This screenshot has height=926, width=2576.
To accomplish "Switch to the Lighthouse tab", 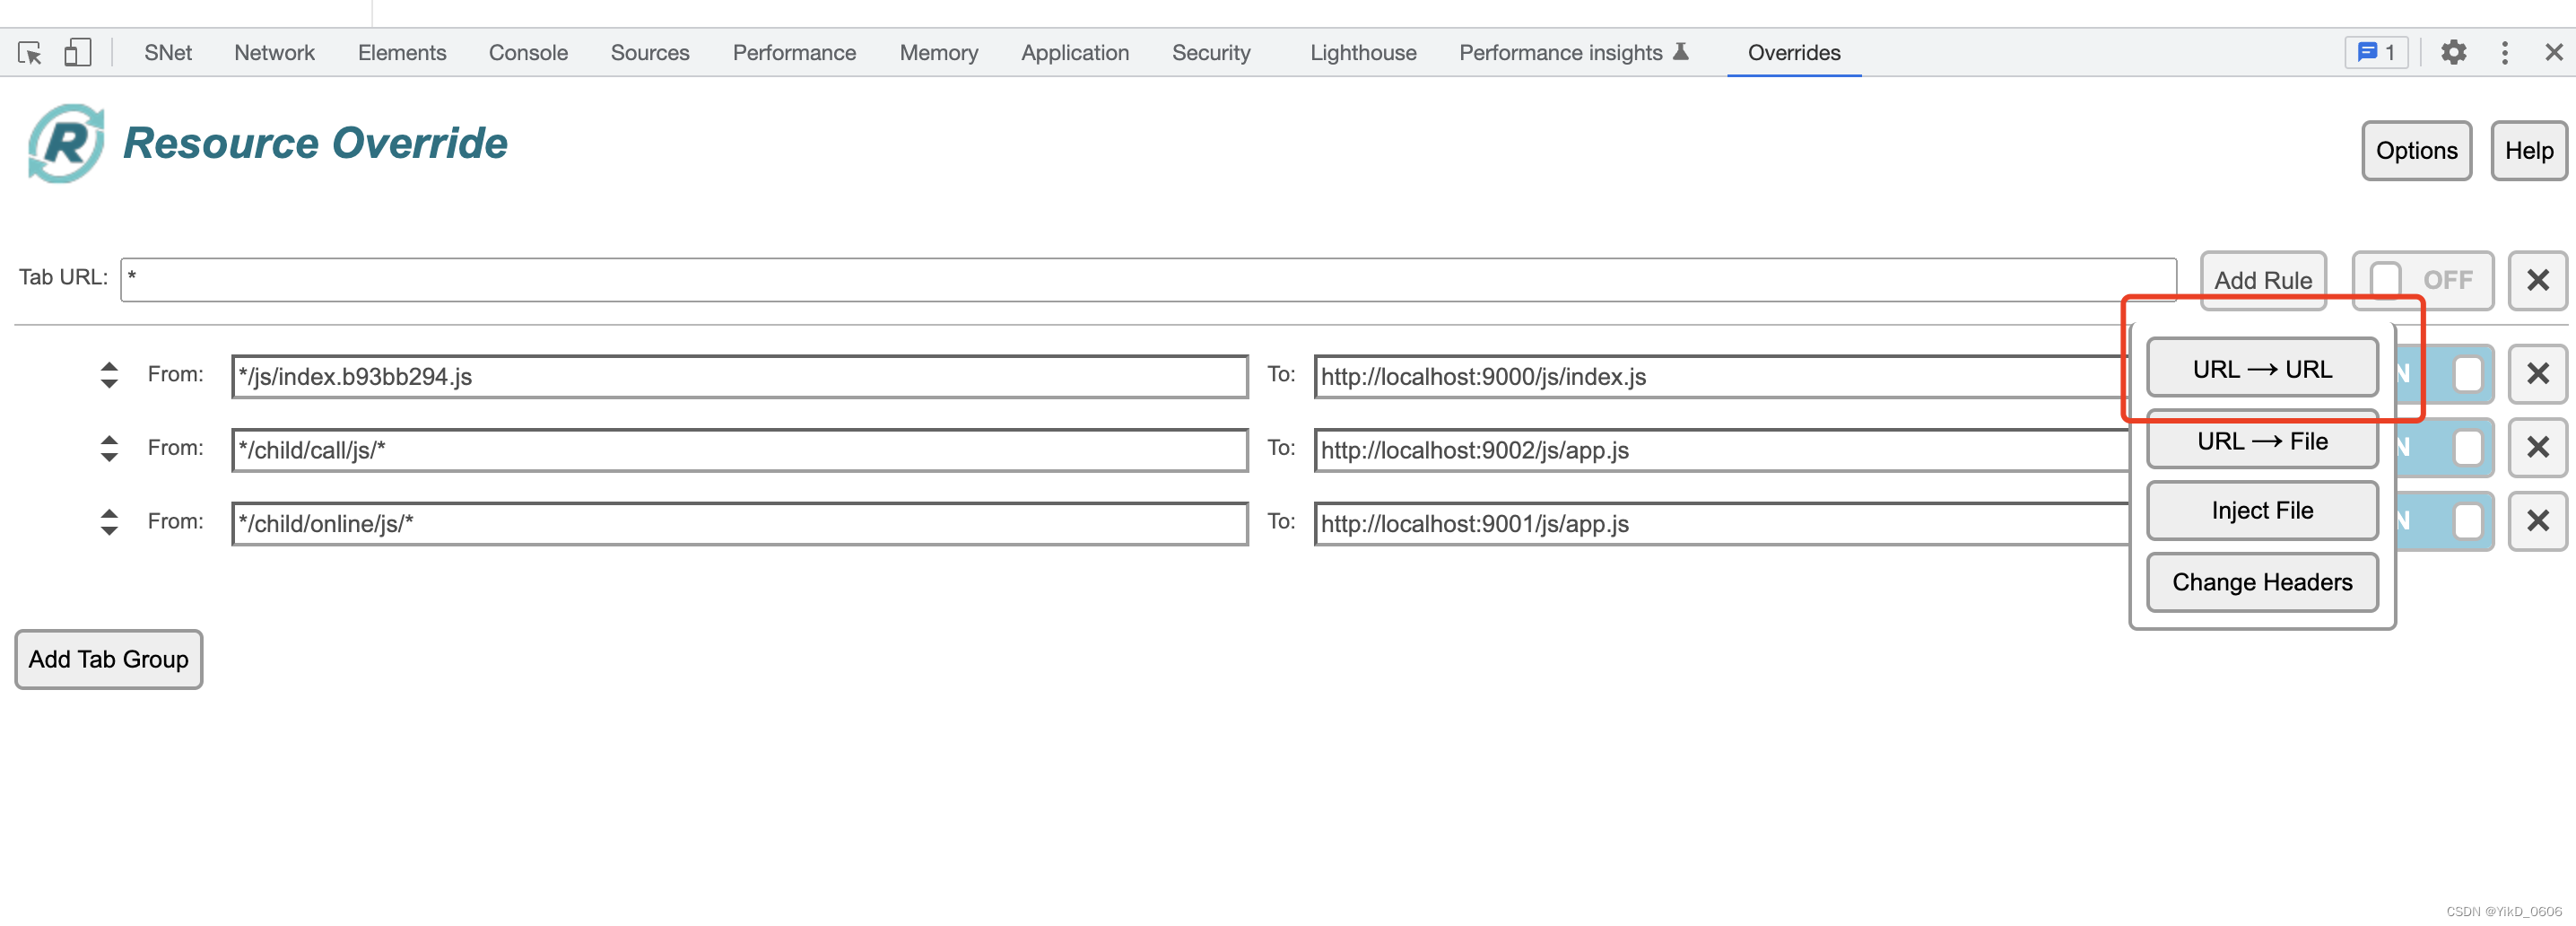I will (x=1363, y=52).
